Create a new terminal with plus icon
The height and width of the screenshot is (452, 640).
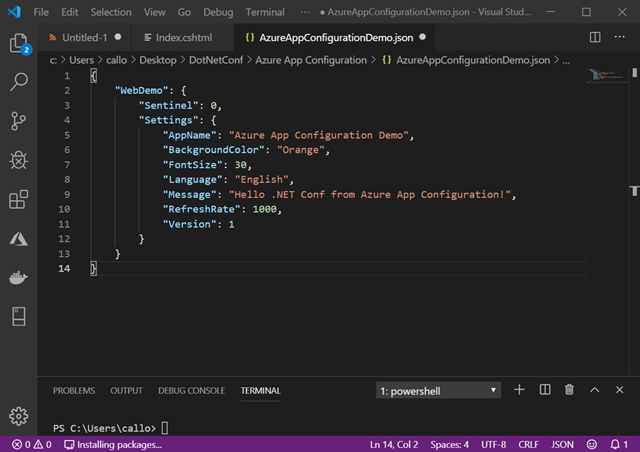519,390
